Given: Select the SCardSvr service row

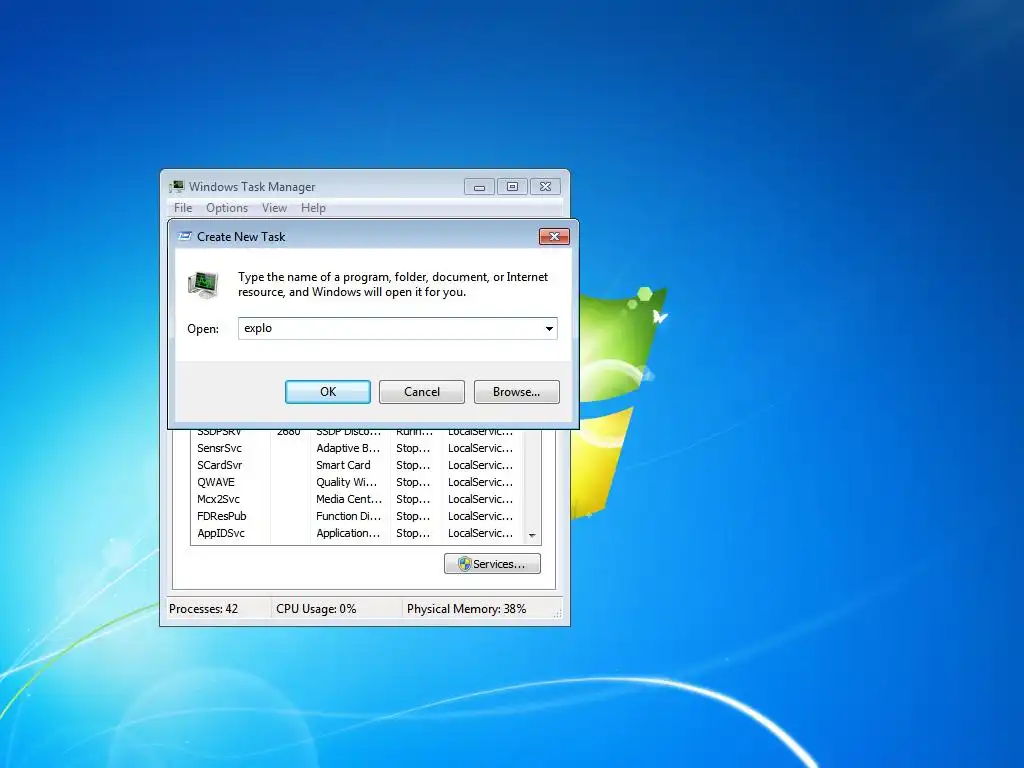Looking at the screenshot, I should pos(357,465).
